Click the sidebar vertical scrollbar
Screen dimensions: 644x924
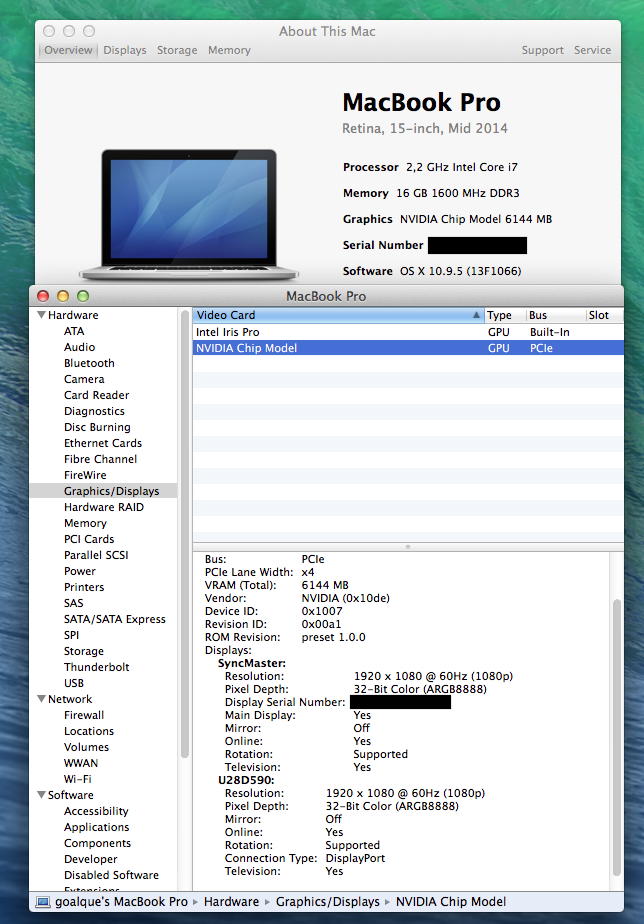184,534
